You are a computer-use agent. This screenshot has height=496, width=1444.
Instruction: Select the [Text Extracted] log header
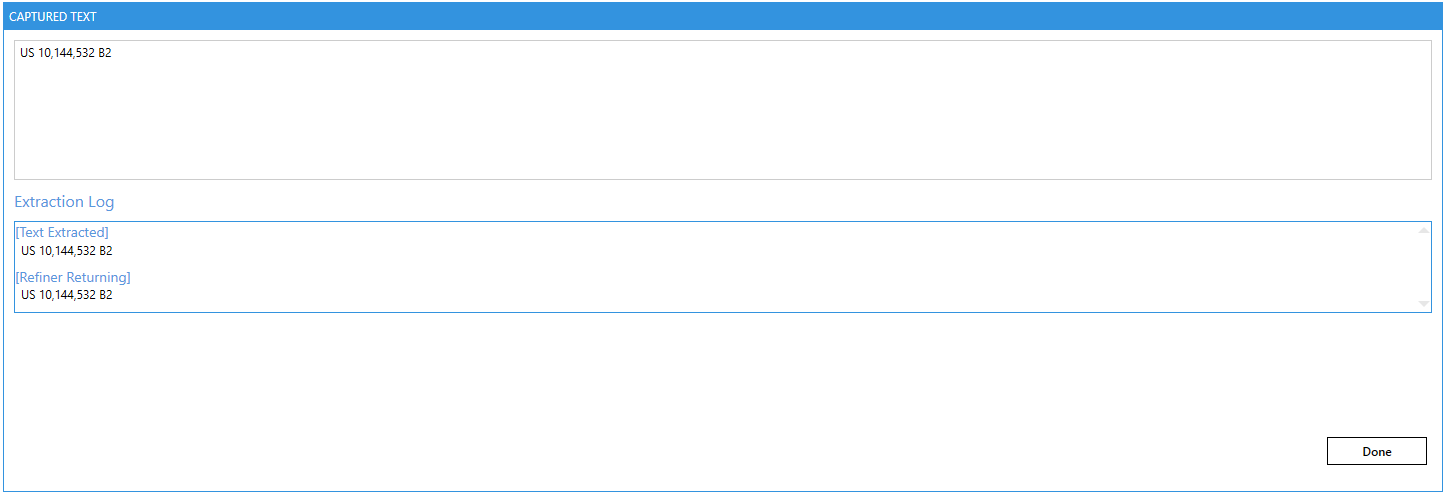62,233
